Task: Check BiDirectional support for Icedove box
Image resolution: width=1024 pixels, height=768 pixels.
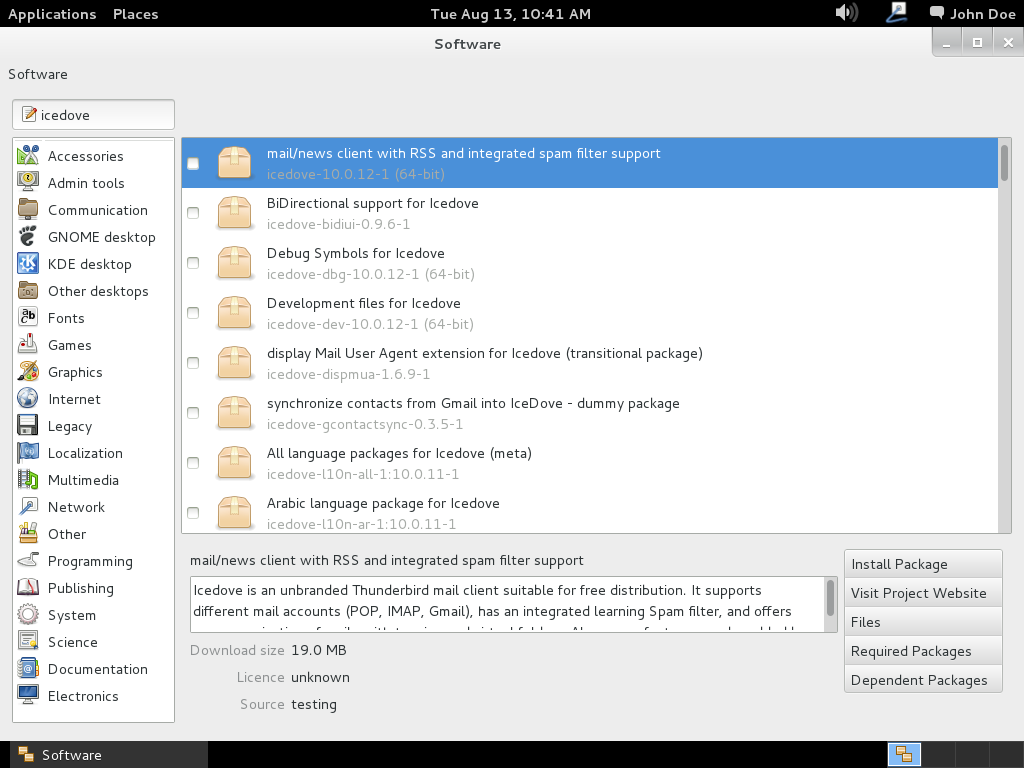Action: point(193,213)
